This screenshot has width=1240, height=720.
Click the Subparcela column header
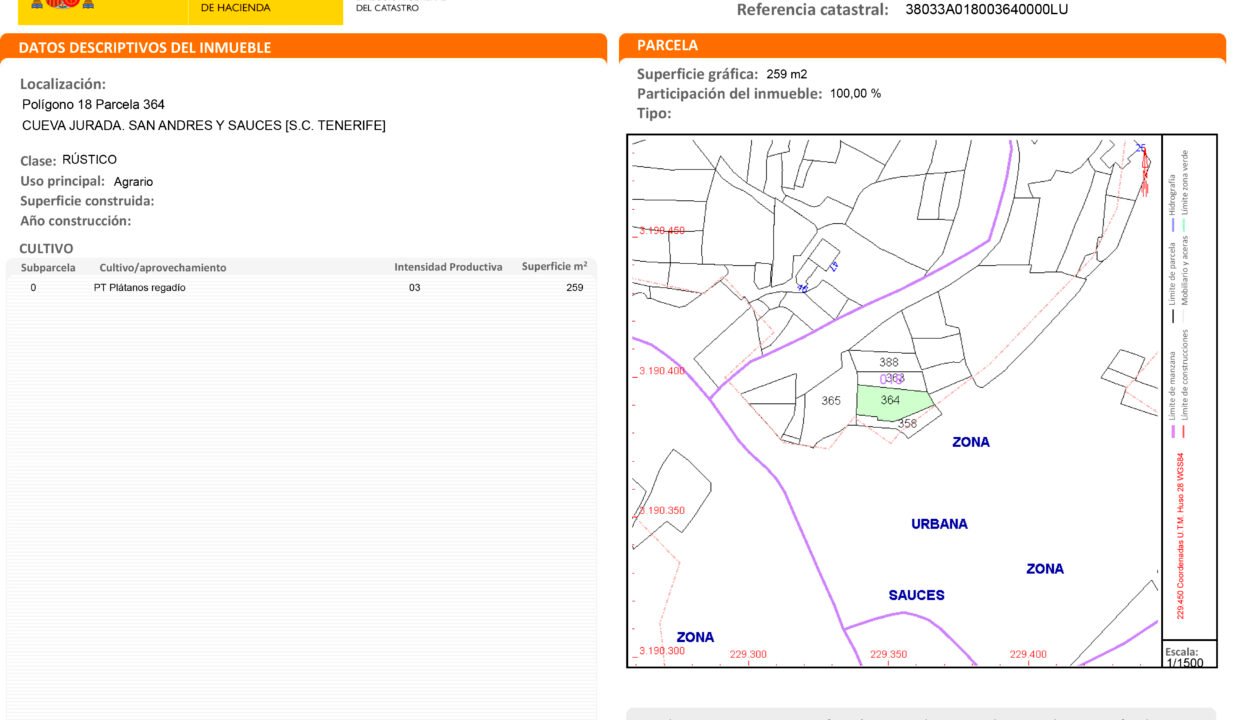(x=48, y=268)
